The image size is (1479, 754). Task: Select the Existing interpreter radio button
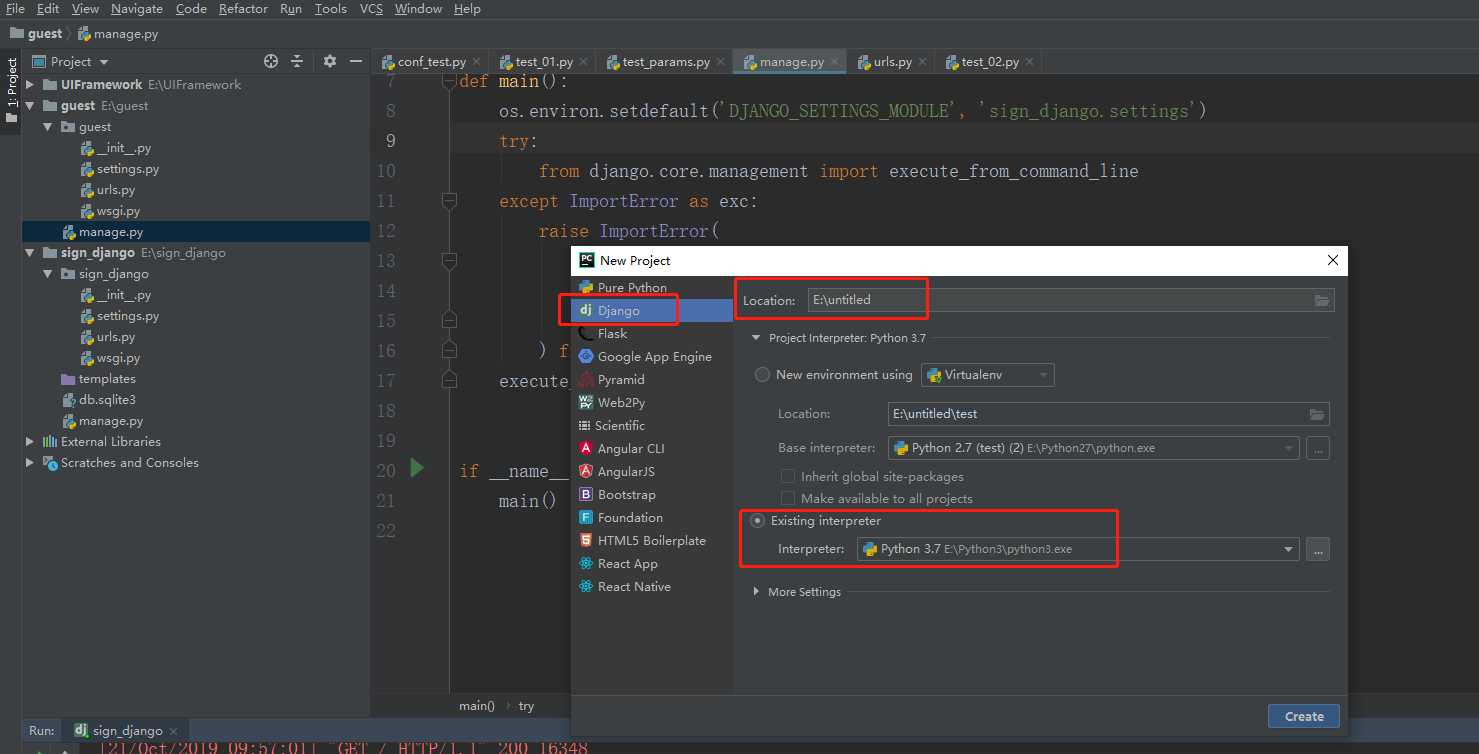pyautogui.click(x=758, y=521)
